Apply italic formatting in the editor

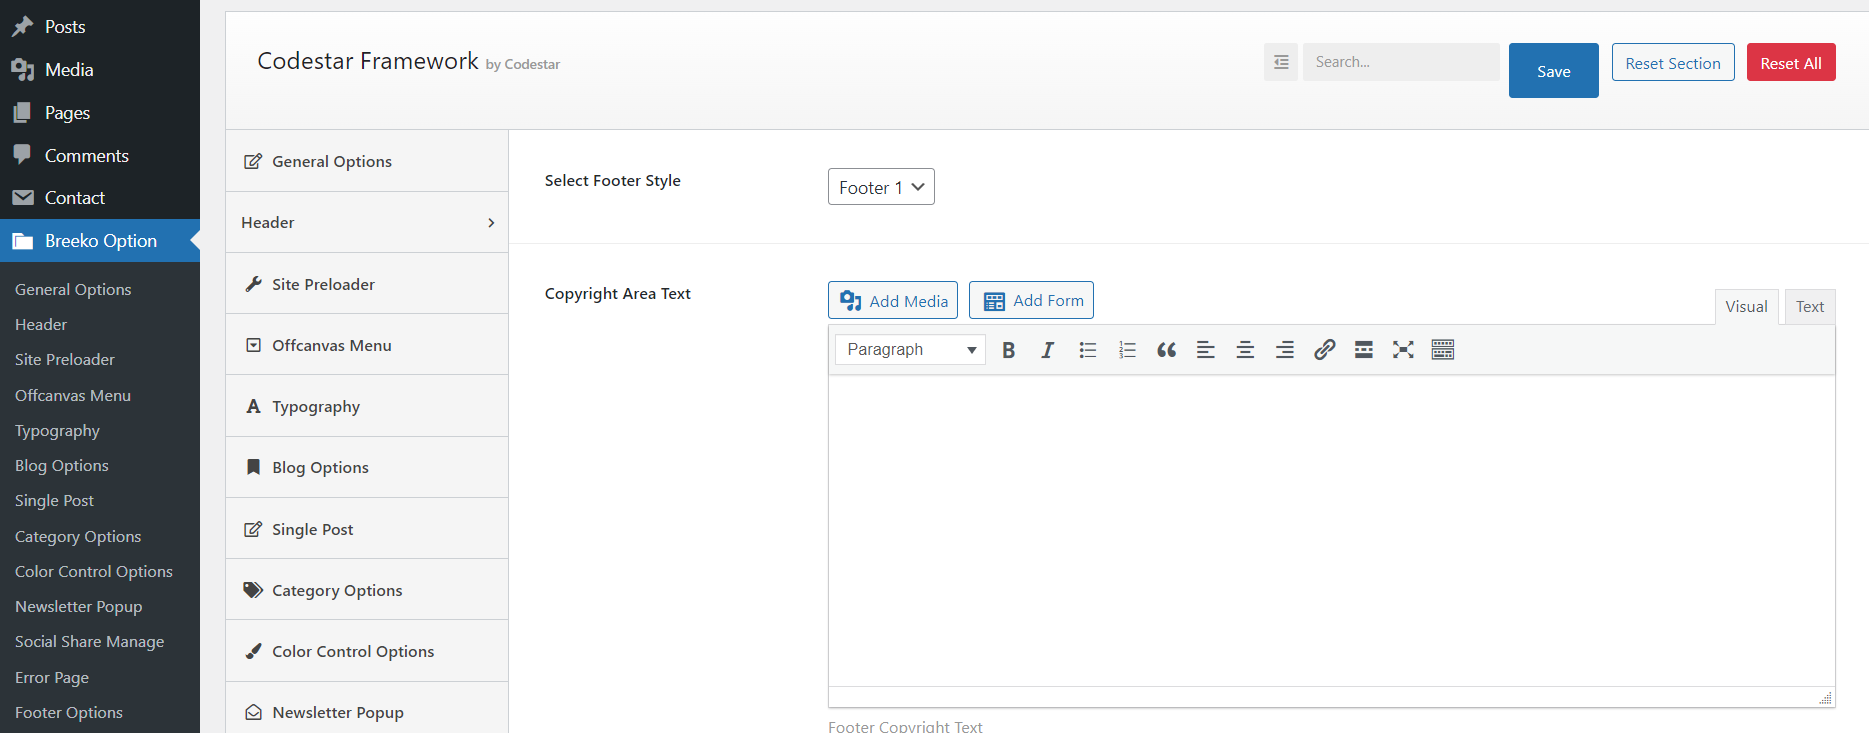[x=1047, y=350]
